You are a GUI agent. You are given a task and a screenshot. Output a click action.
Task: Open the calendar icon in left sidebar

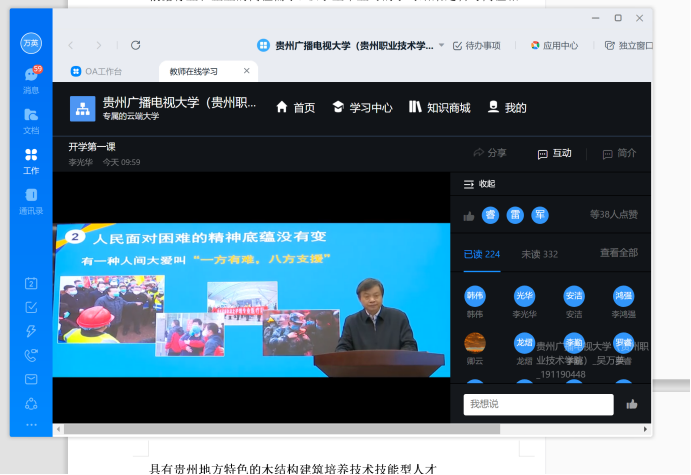[x=31, y=283]
